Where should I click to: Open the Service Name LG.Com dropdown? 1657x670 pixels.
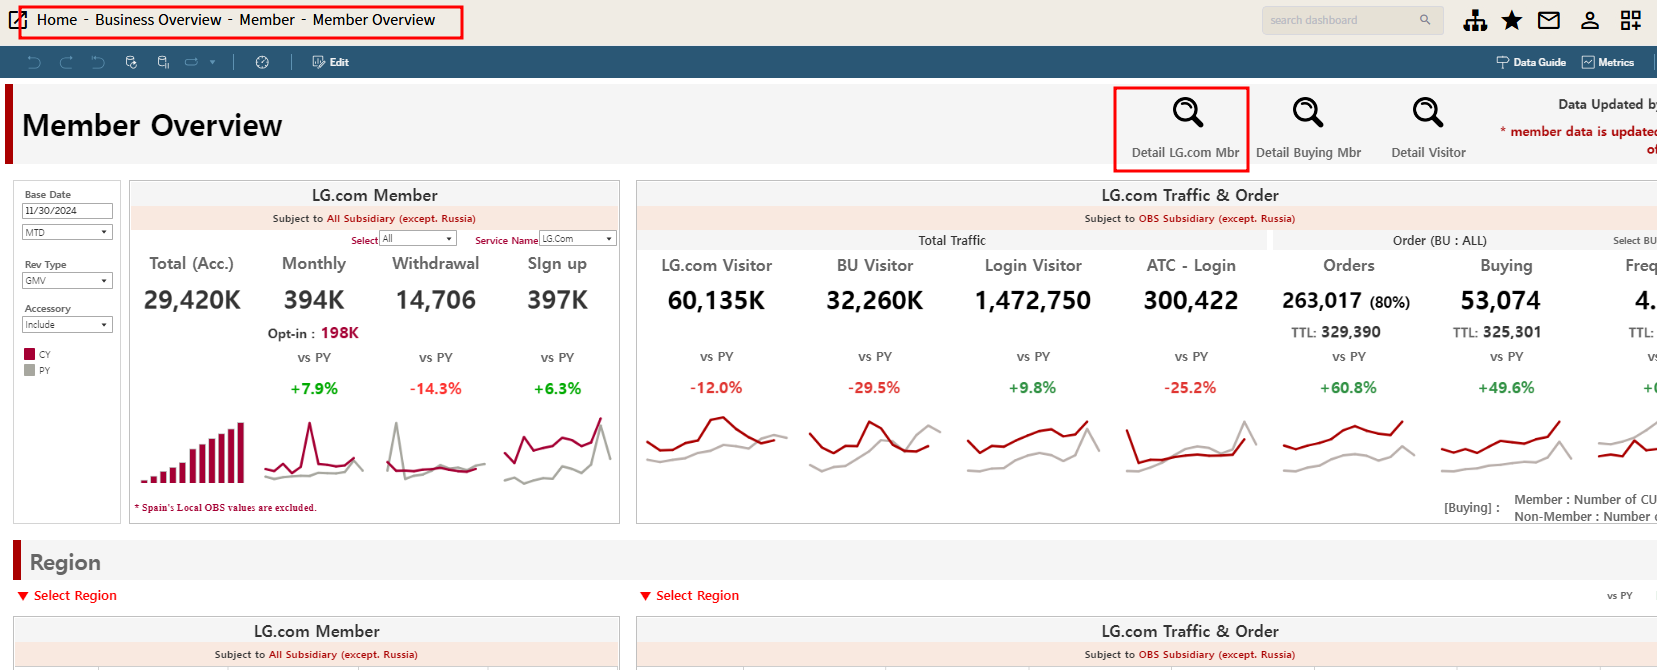(x=577, y=239)
